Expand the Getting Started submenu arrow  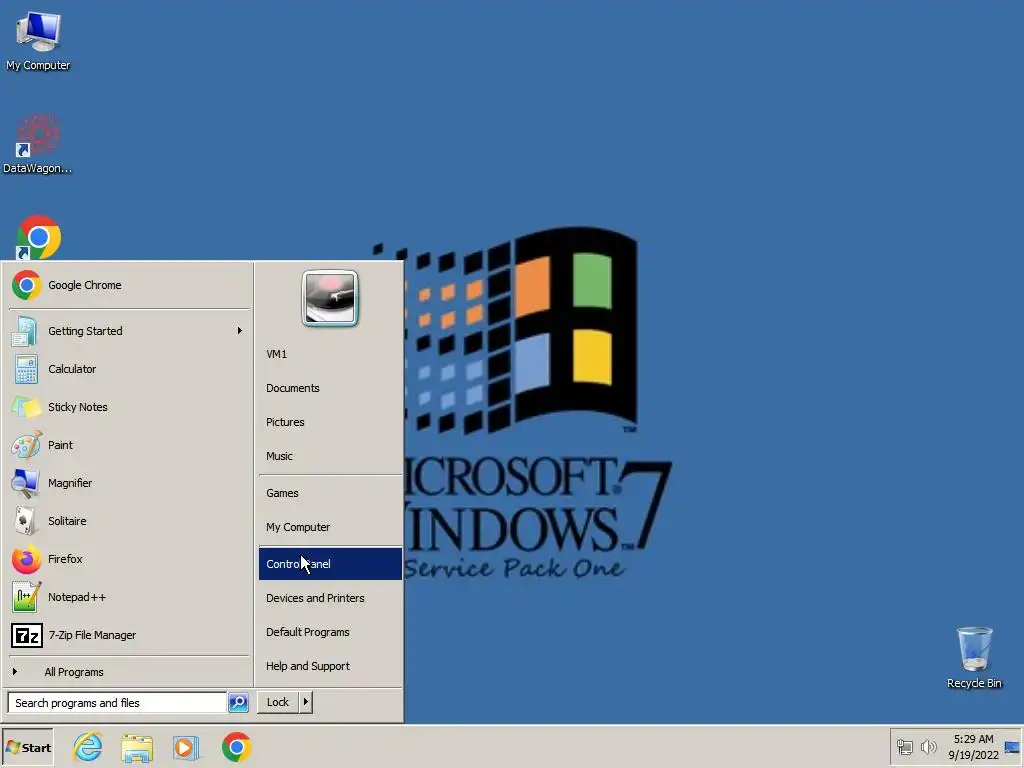(x=240, y=331)
